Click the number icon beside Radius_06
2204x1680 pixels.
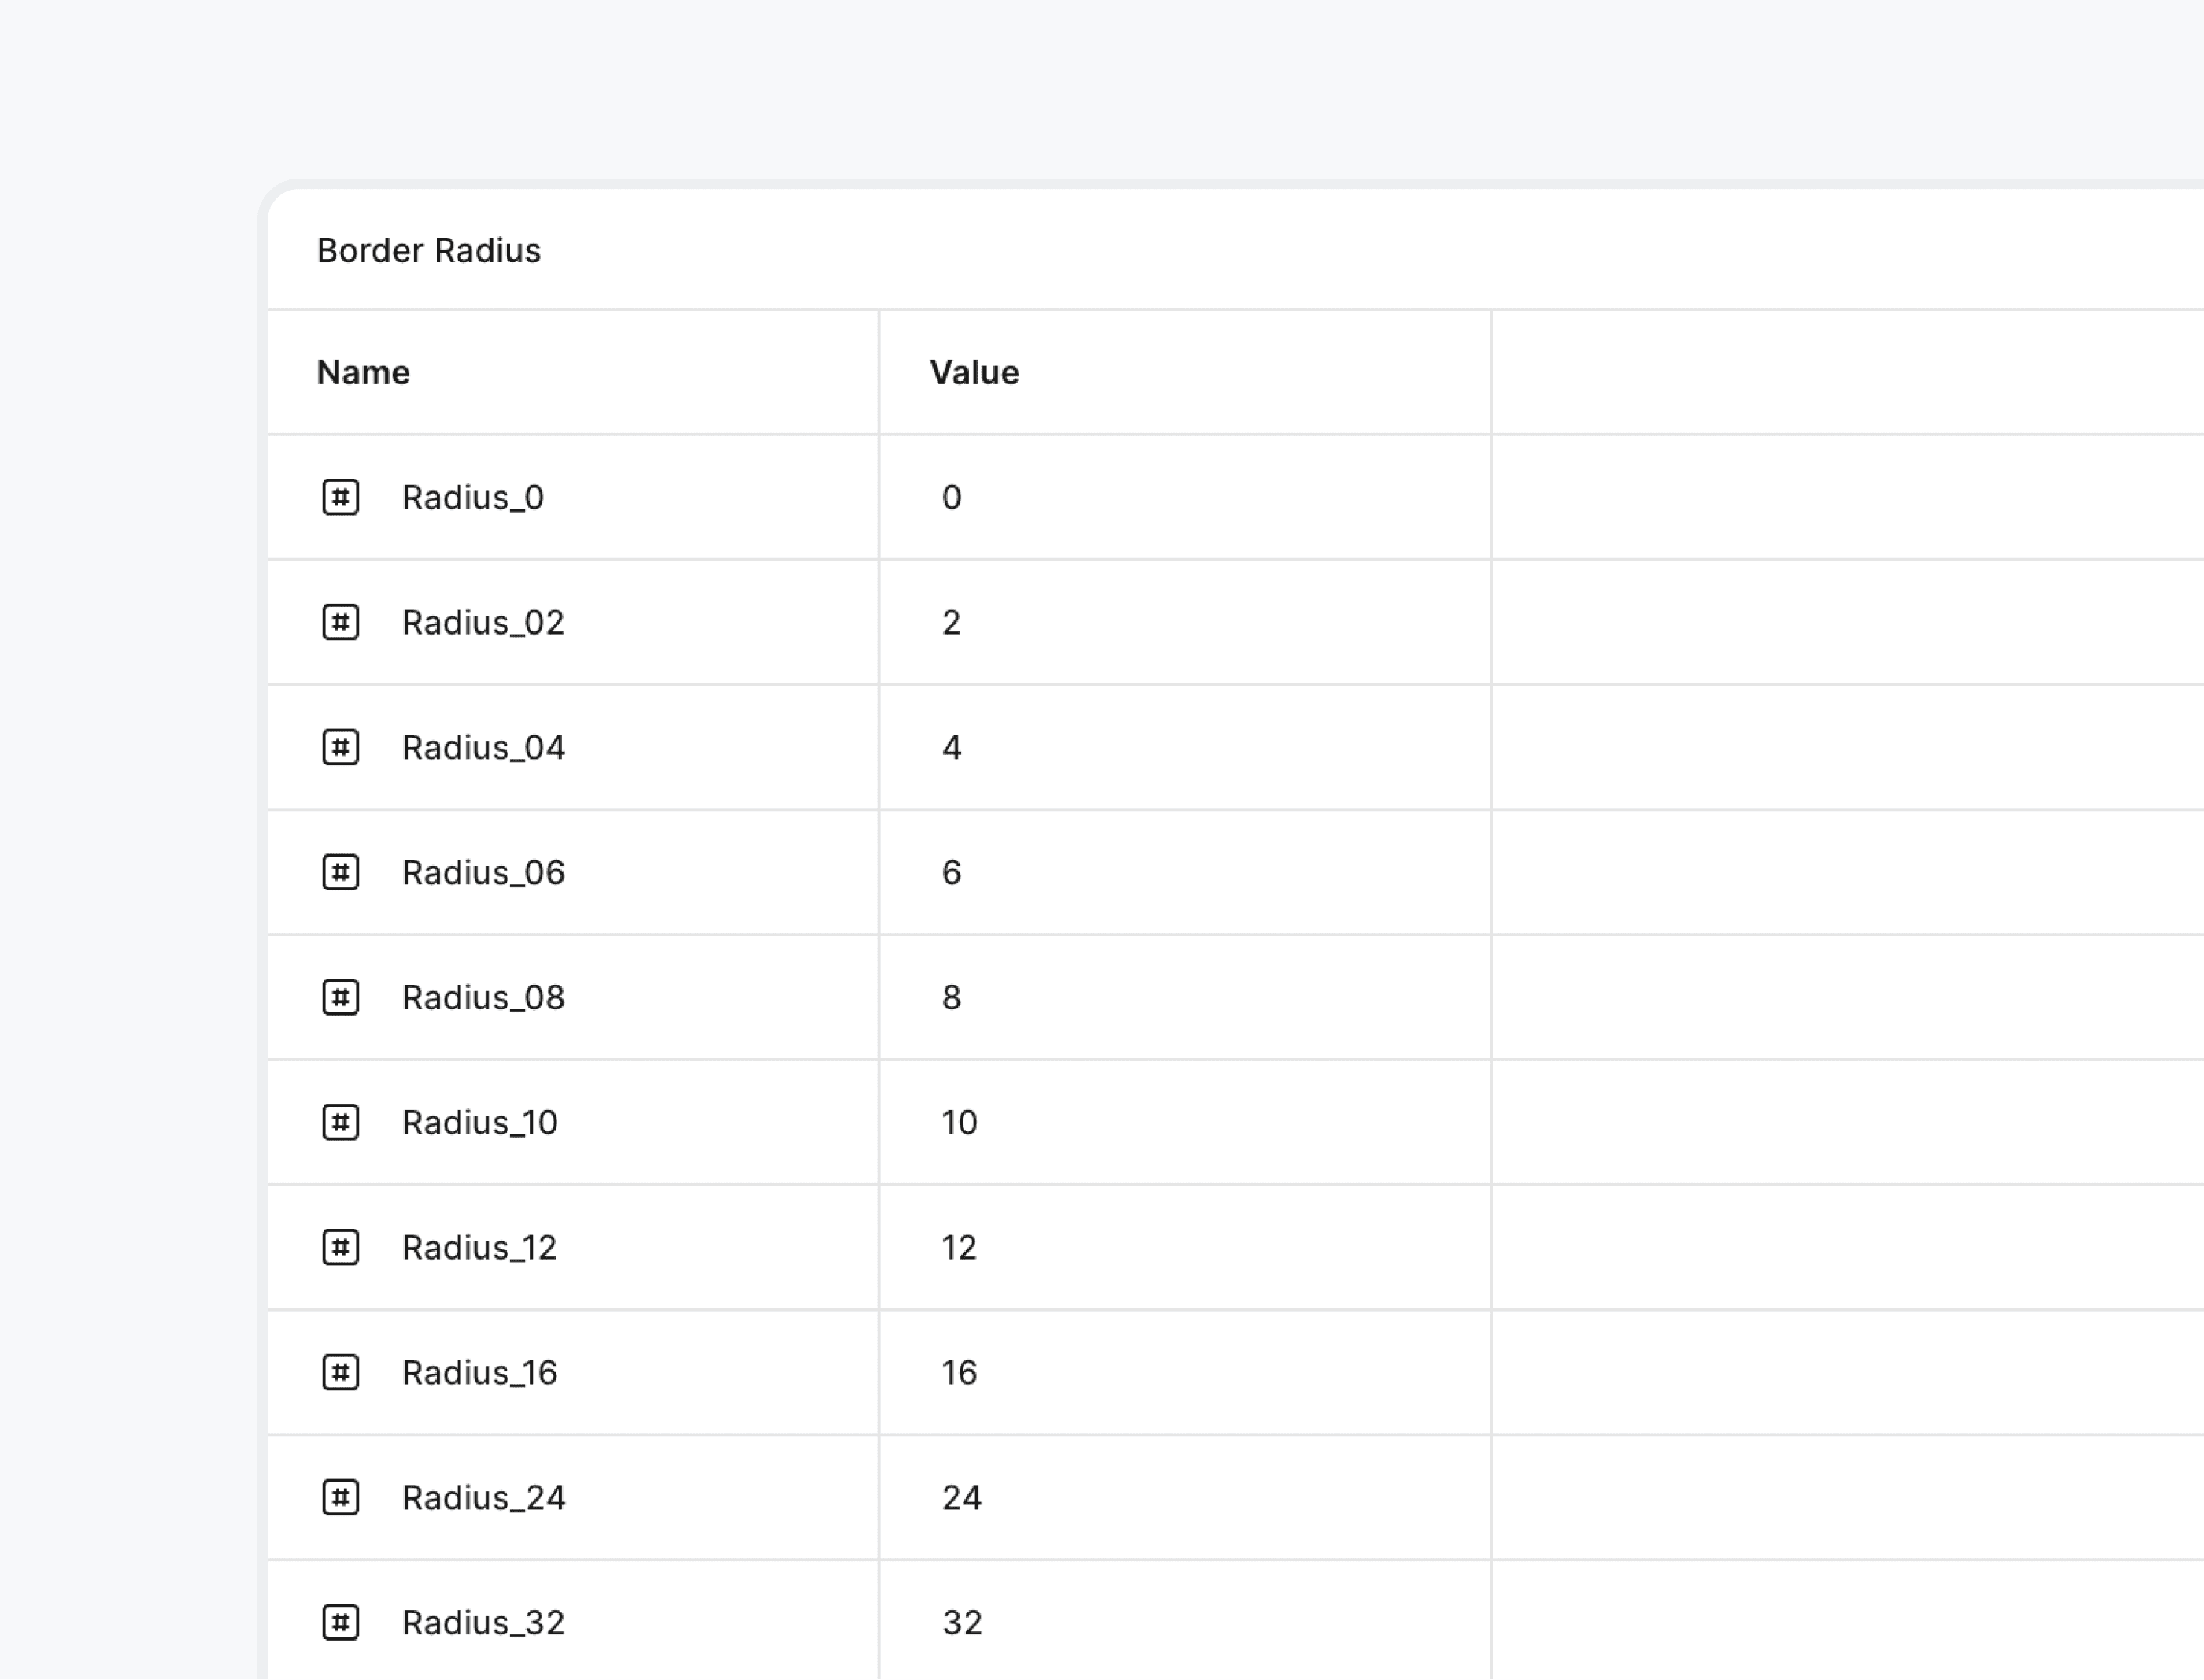pyautogui.click(x=340, y=872)
